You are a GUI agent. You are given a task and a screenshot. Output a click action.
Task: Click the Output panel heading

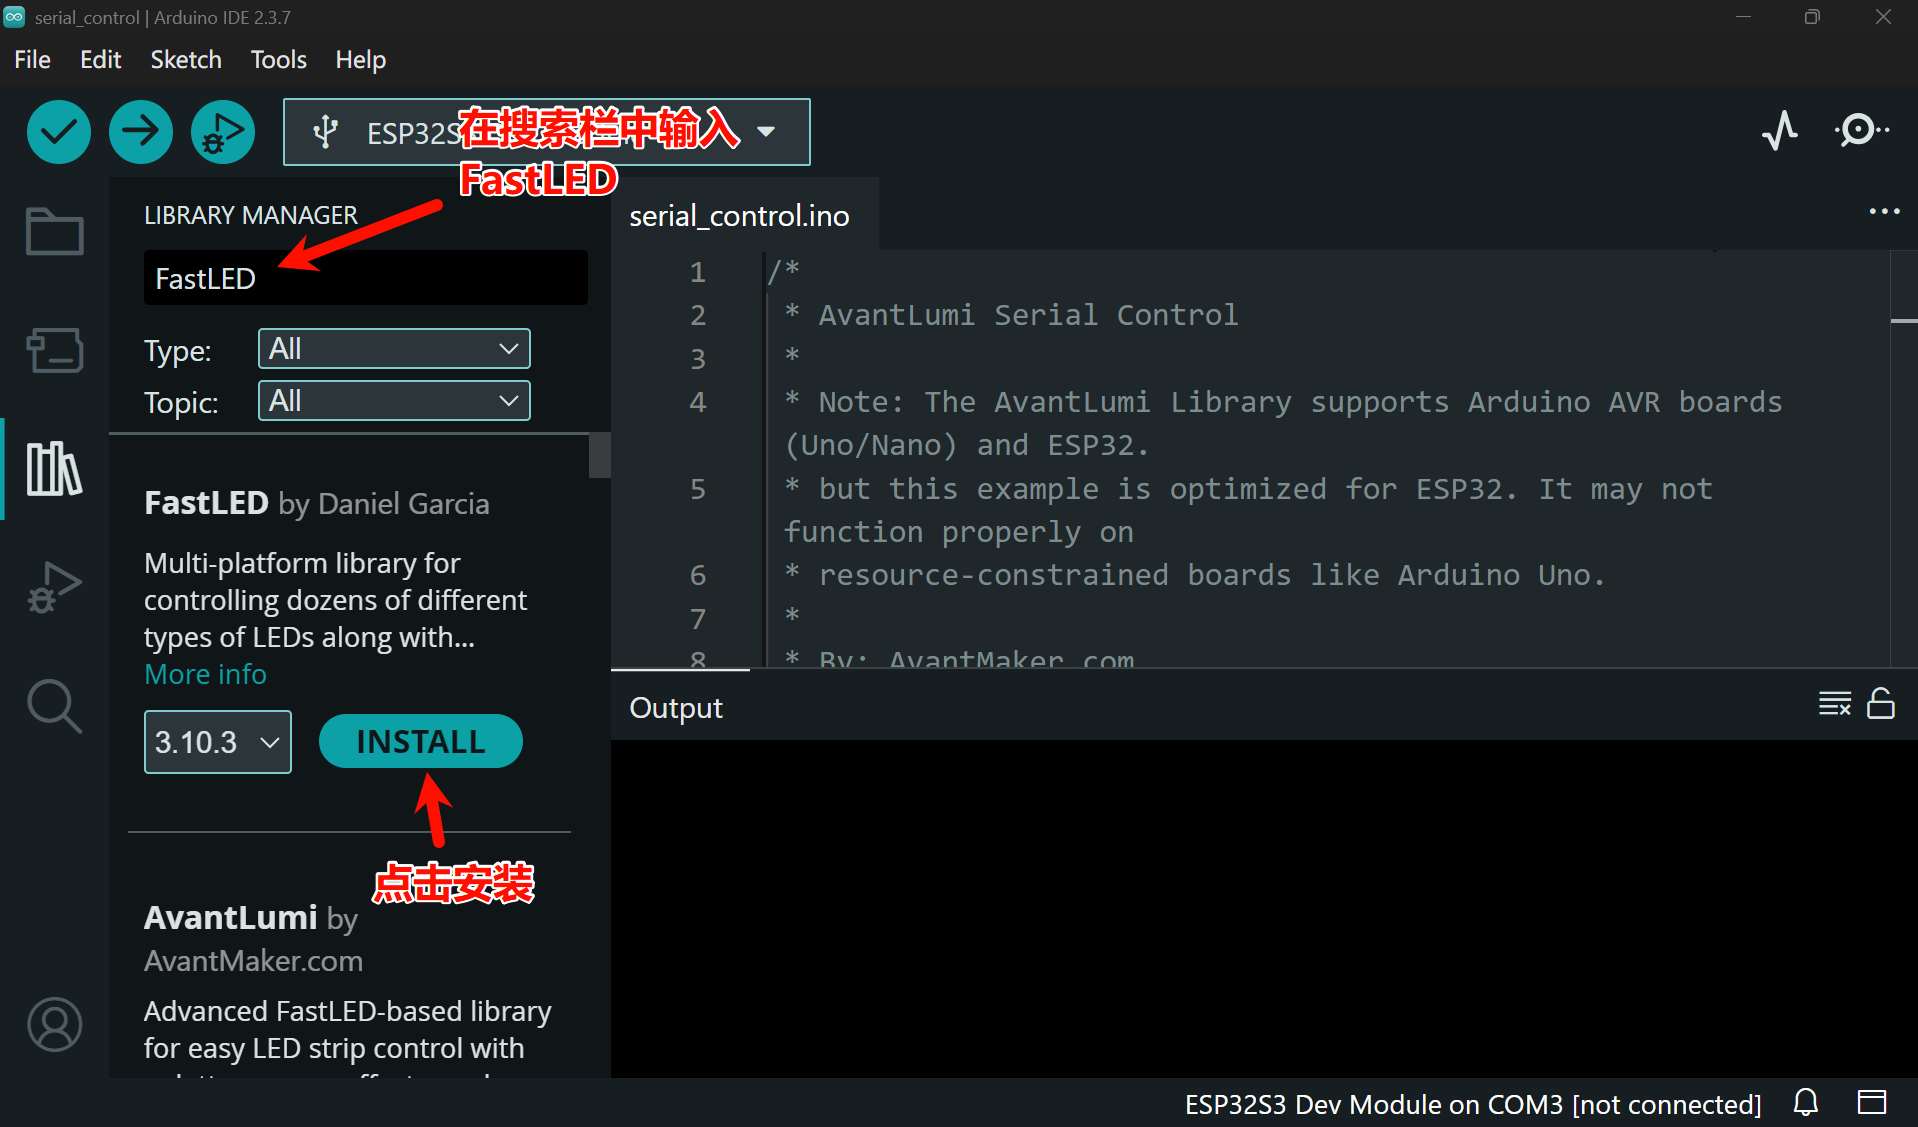[676, 707]
